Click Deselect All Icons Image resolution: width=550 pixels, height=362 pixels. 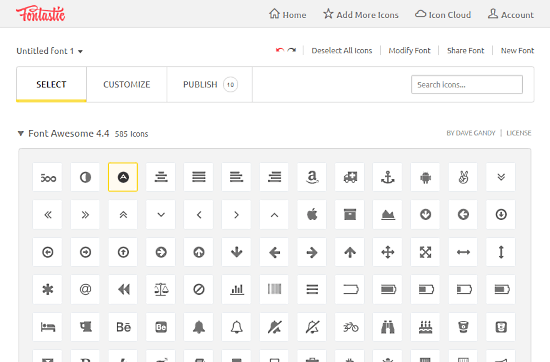click(342, 51)
